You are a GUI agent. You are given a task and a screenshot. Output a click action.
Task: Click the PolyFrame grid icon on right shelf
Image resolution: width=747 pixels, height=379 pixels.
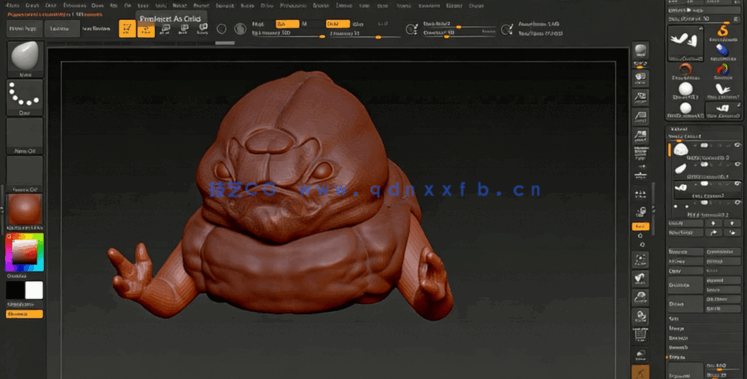click(x=641, y=336)
